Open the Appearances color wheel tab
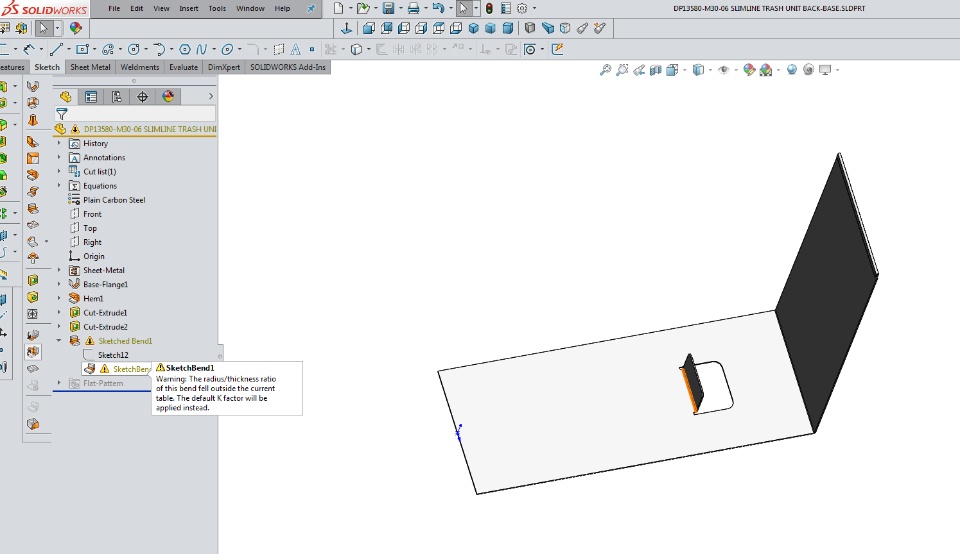 [168, 97]
